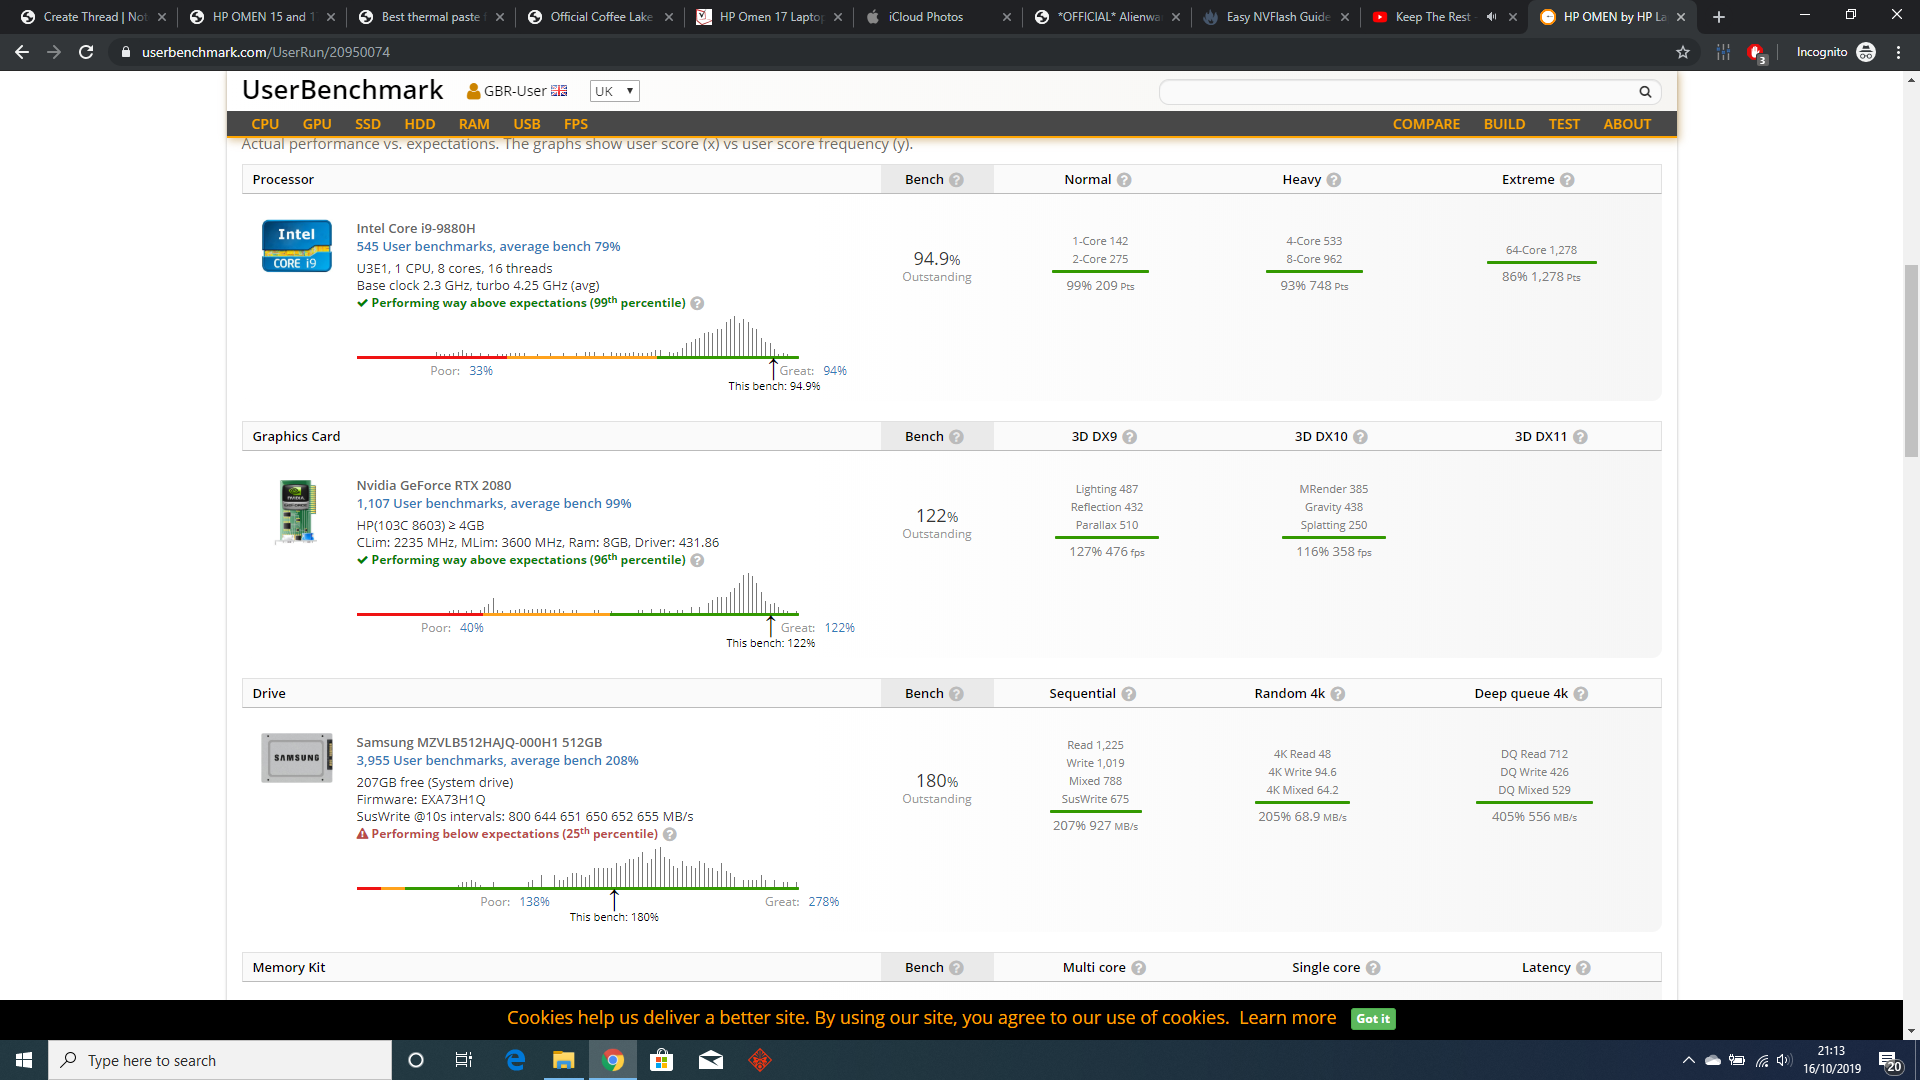The width and height of the screenshot is (1920, 1080).
Task: Open the SSD menu
Action: 368,124
